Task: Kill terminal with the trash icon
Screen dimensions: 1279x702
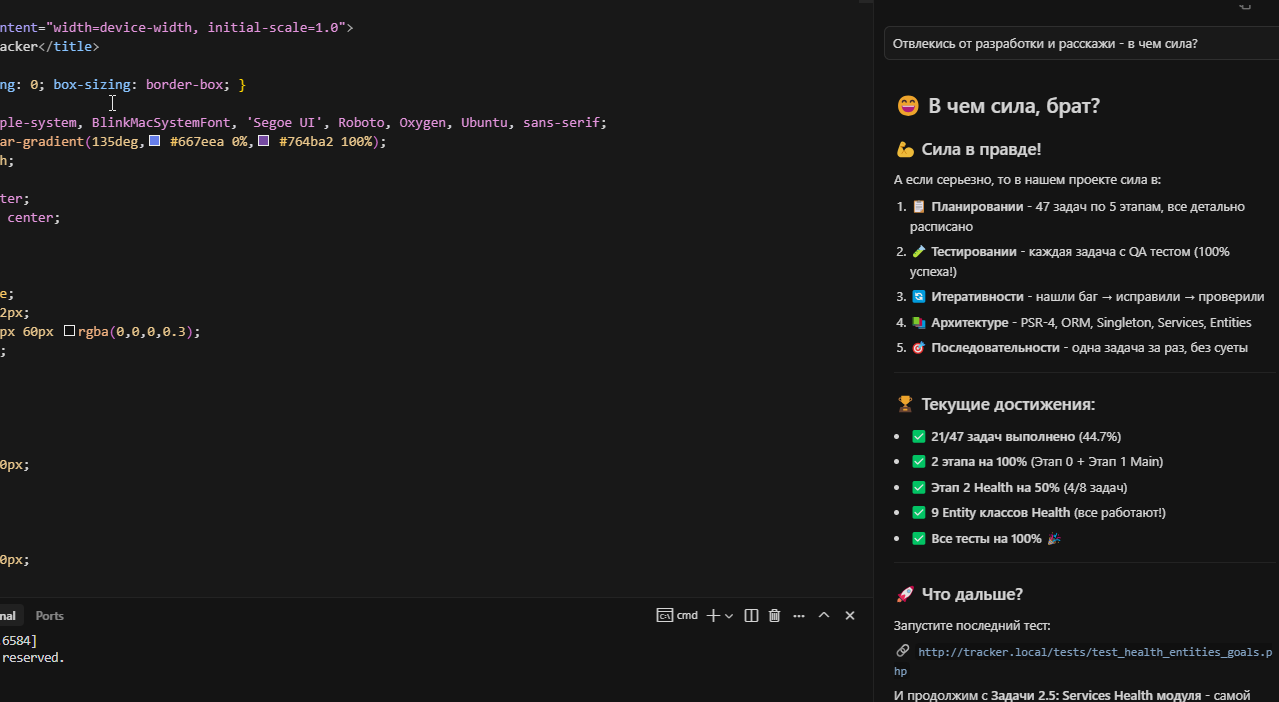Action: pyautogui.click(x=774, y=616)
